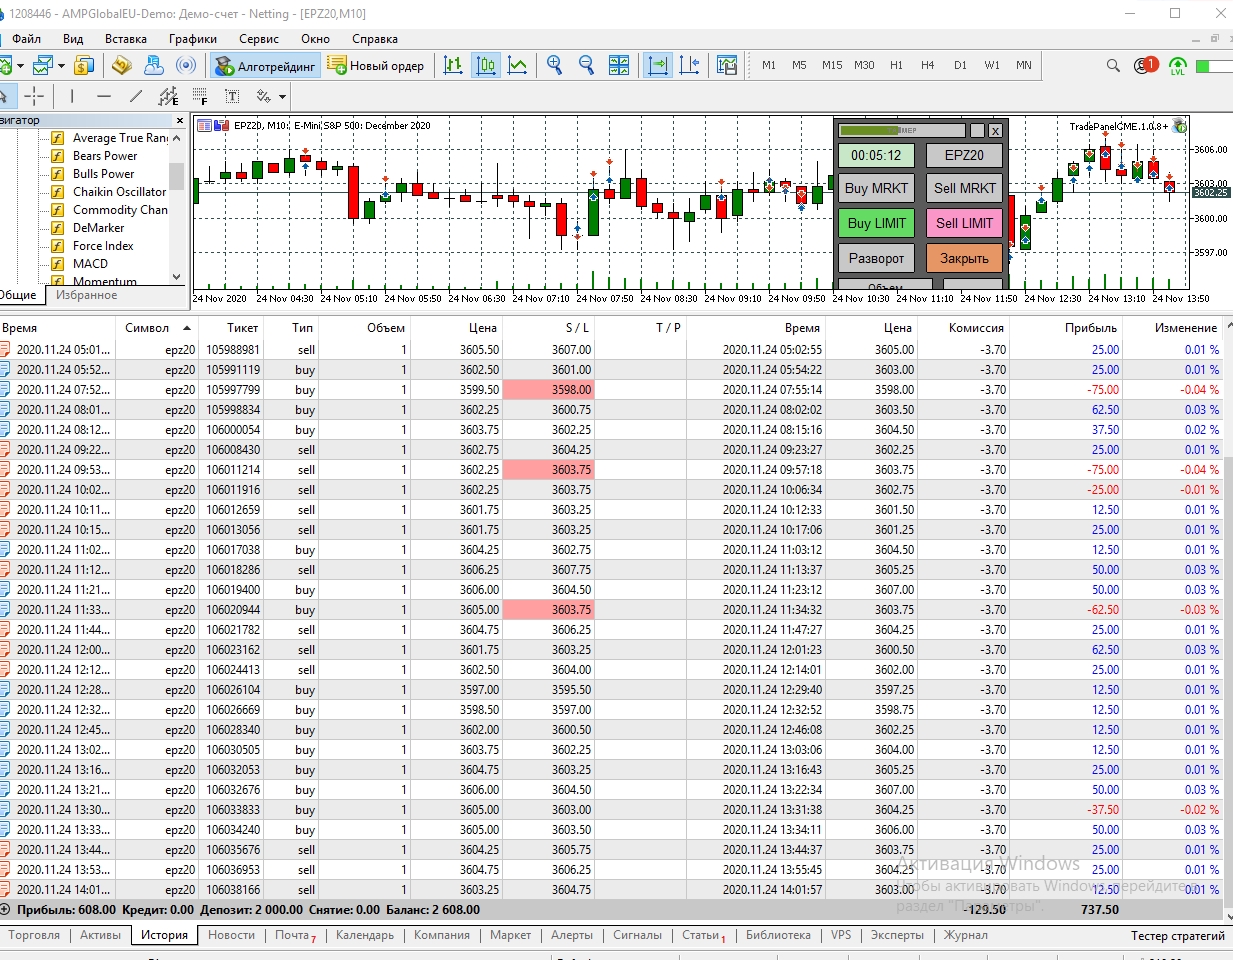Image resolution: width=1233 pixels, height=960 pixels.
Task: Save chart as picture icon
Action: (x=727, y=66)
